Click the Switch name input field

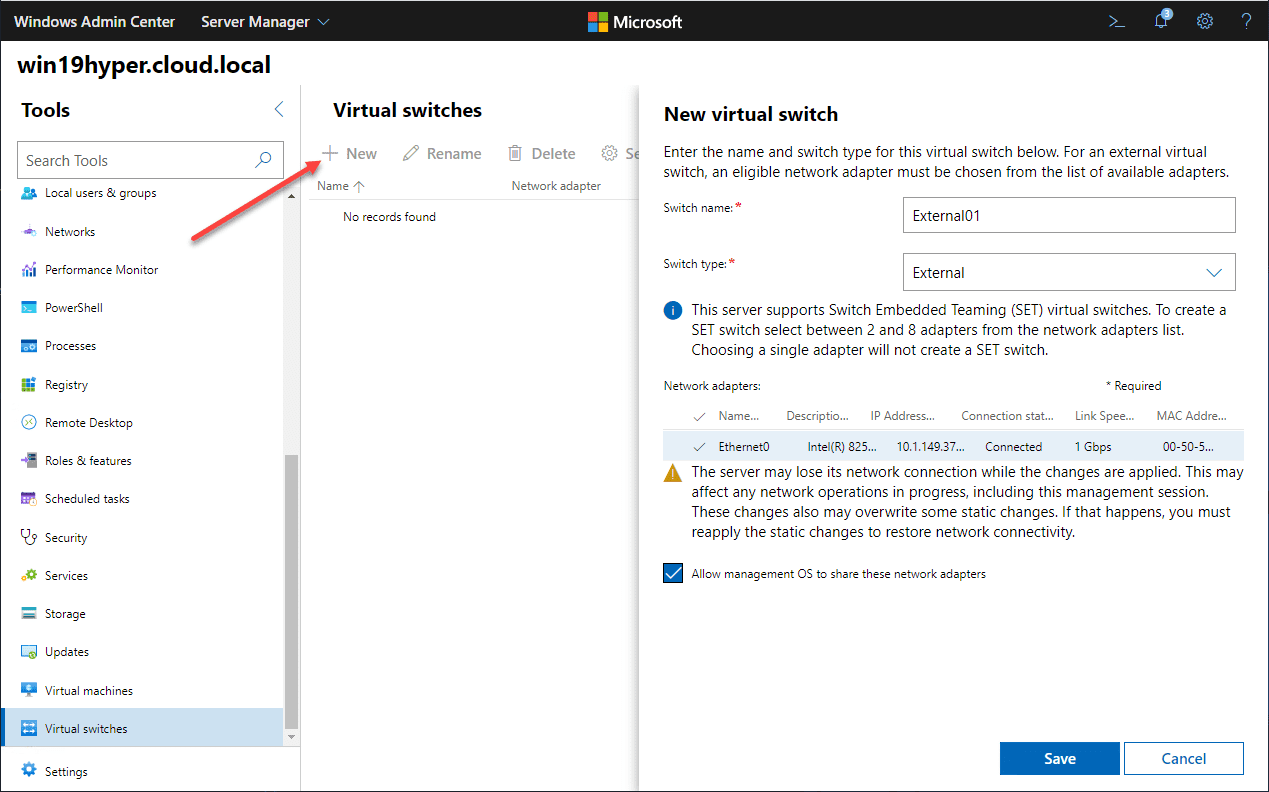[1068, 215]
